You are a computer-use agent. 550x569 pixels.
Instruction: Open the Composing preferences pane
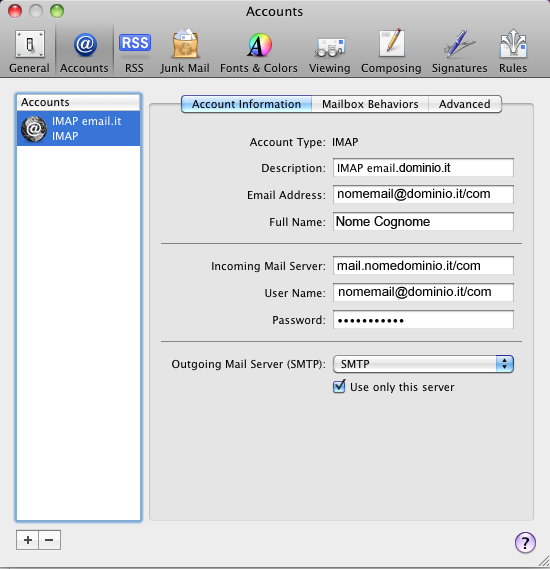(x=391, y=52)
